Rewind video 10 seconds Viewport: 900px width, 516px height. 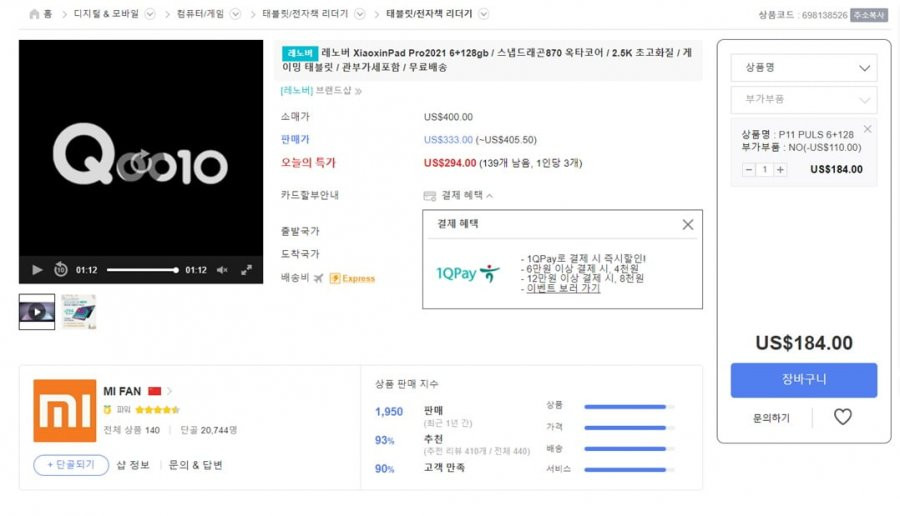[60, 269]
